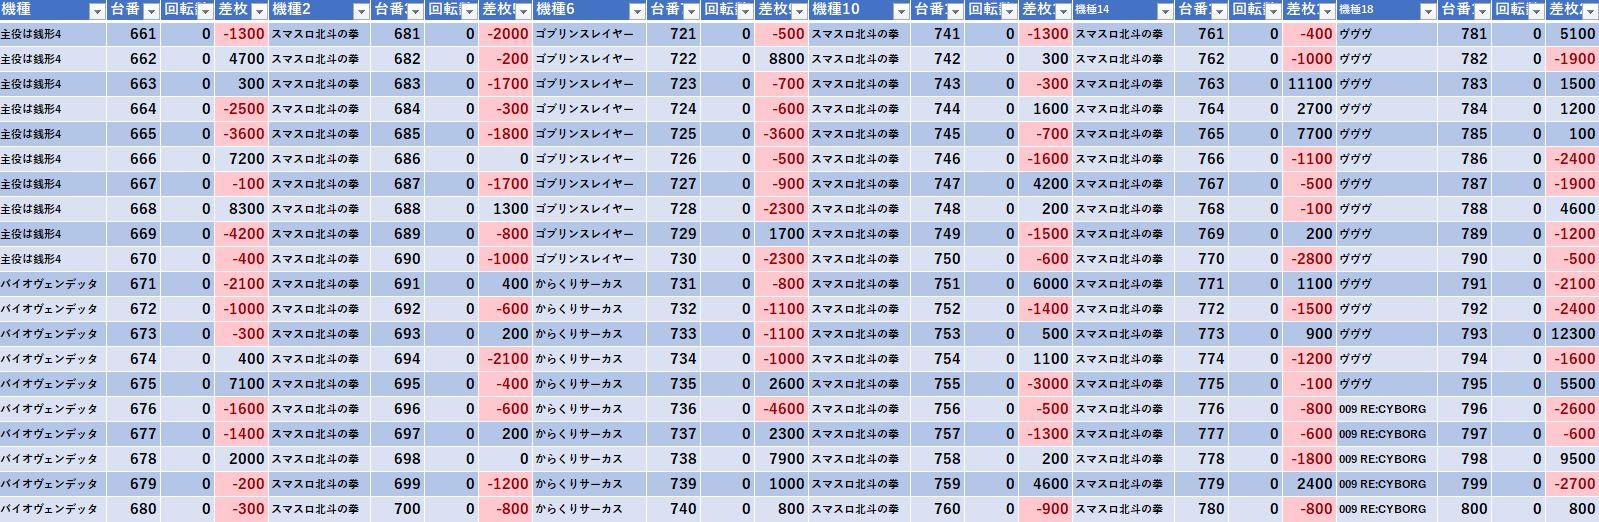Image resolution: width=1599 pixels, height=522 pixels.
Task: Open 差枚 filter for machines 741–760
Action: pos(1063,11)
